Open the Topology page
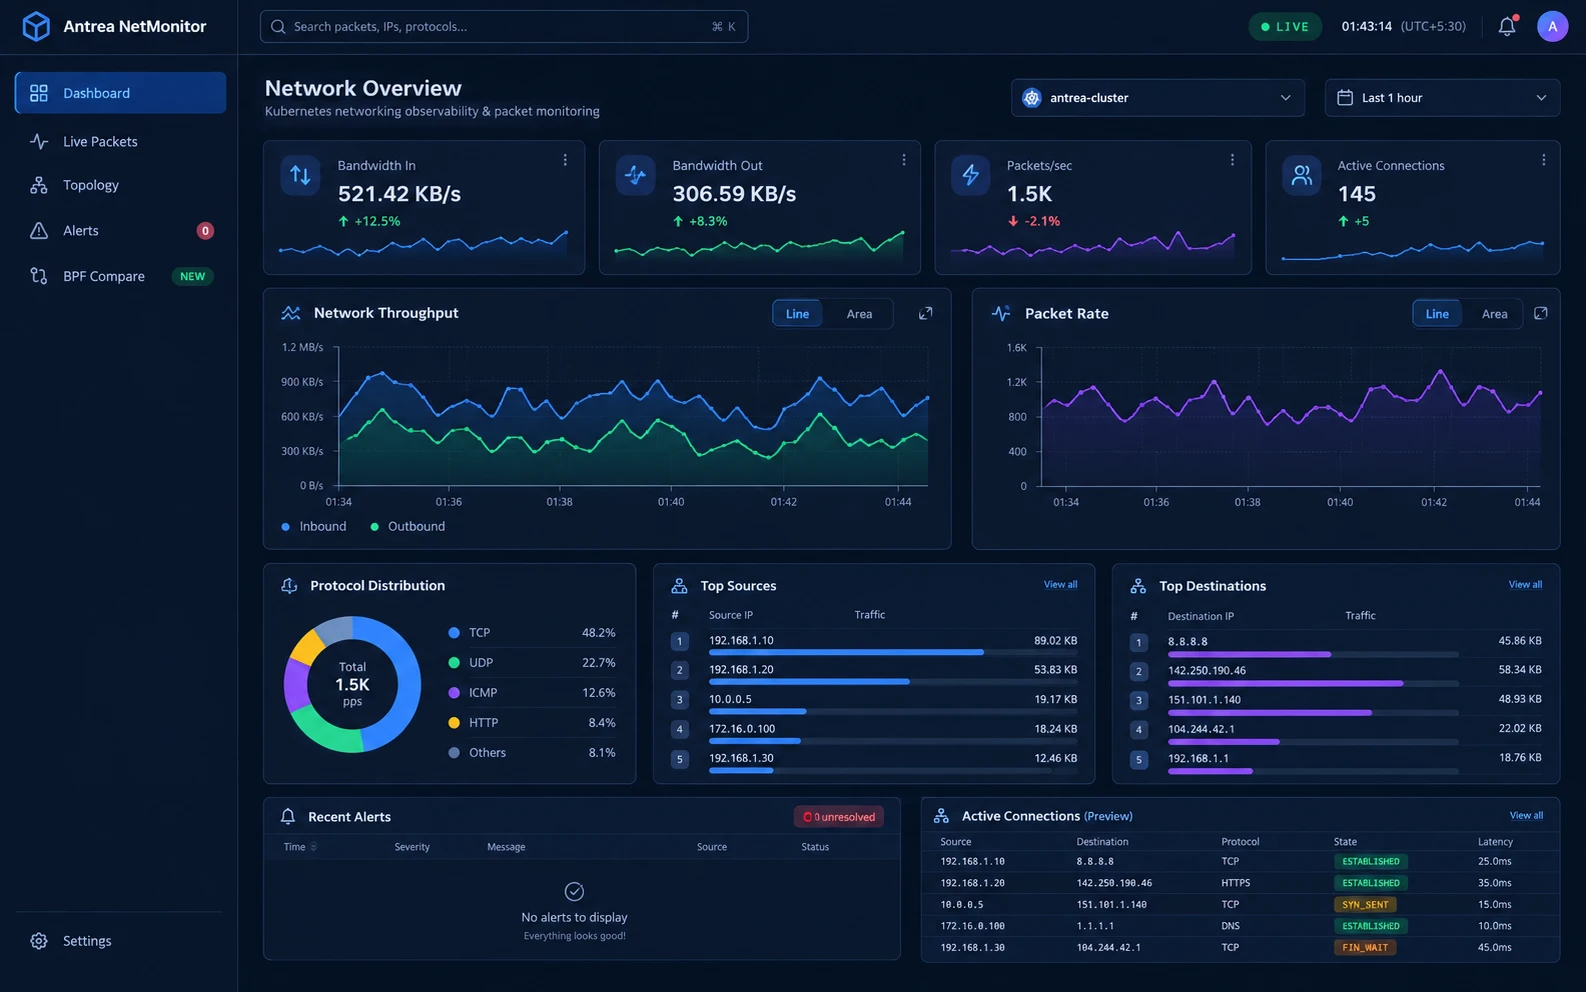This screenshot has height=992, width=1586. point(120,185)
